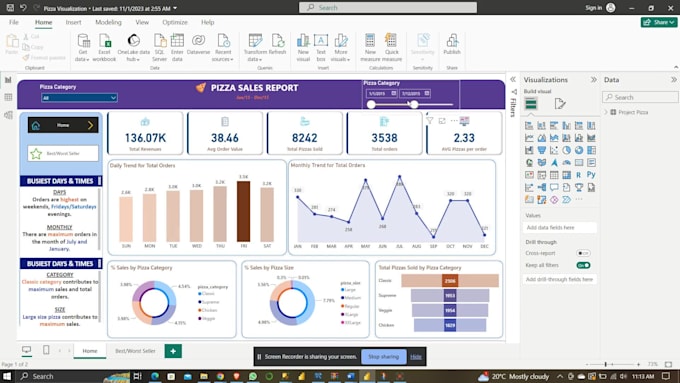The image size is (680, 383).
Task: Insert a Matrix visual
Action: [566, 175]
